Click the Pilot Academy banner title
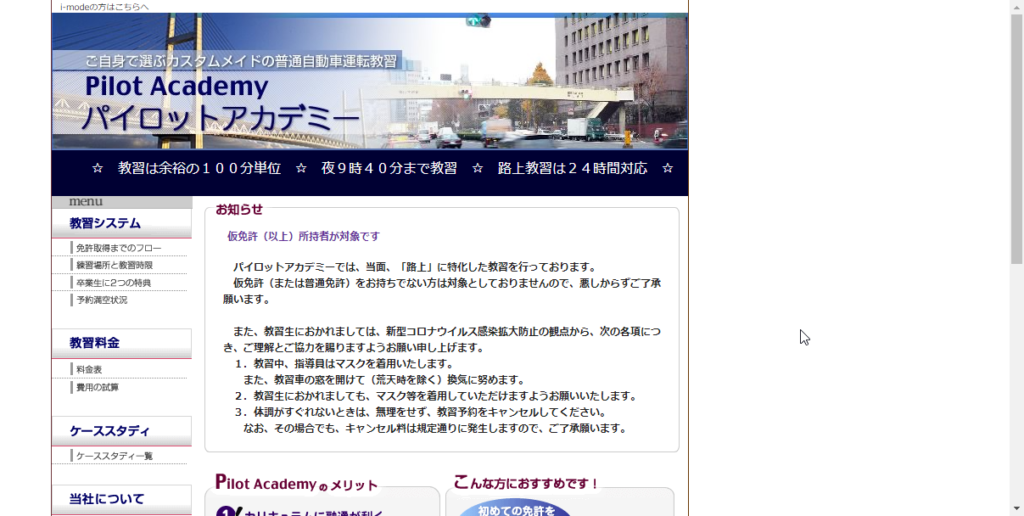This screenshot has height=516, width=1024. pyautogui.click(x=176, y=87)
